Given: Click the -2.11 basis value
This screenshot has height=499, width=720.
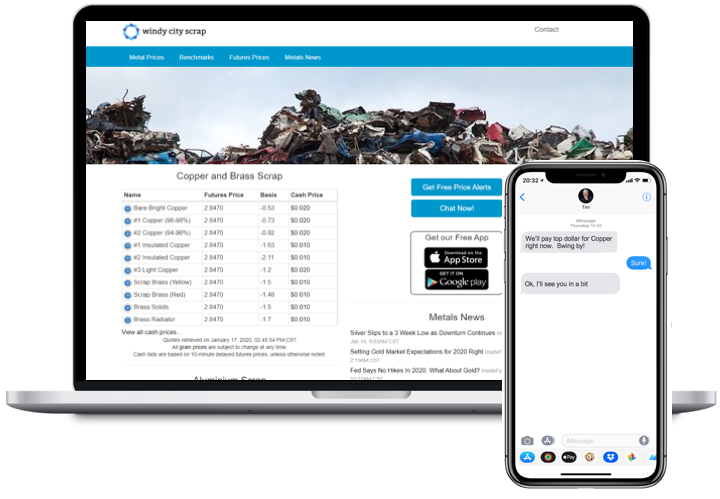Looking at the screenshot, I should click(267, 258).
